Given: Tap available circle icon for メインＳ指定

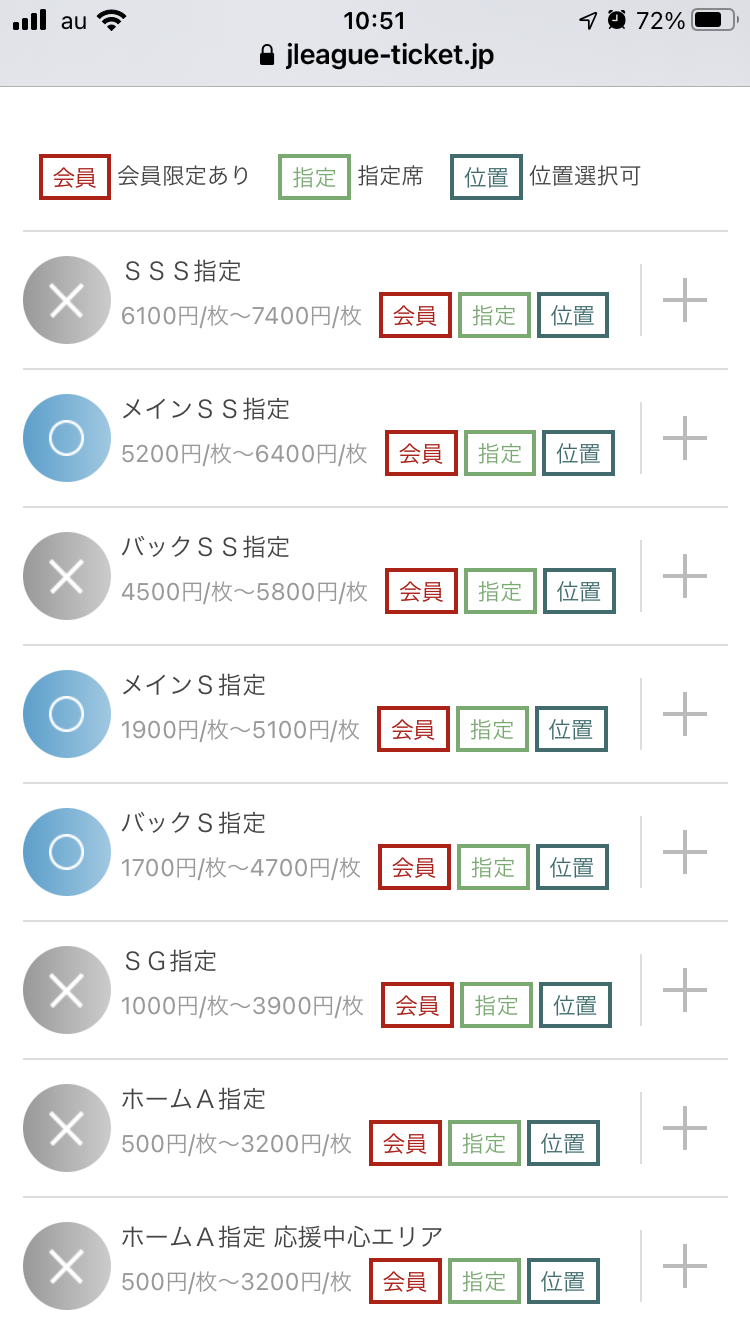Looking at the screenshot, I should (66, 714).
